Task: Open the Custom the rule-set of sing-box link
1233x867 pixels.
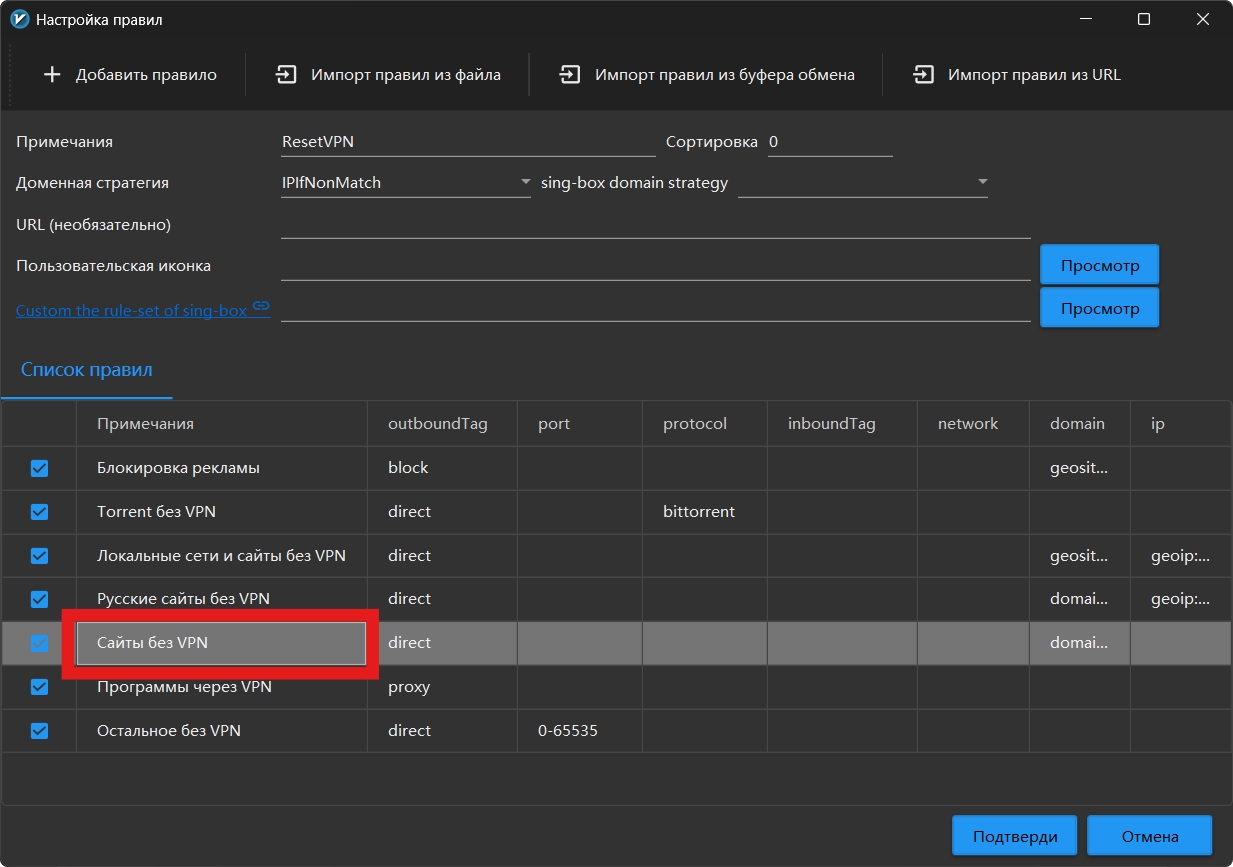Action: point(131,310)
